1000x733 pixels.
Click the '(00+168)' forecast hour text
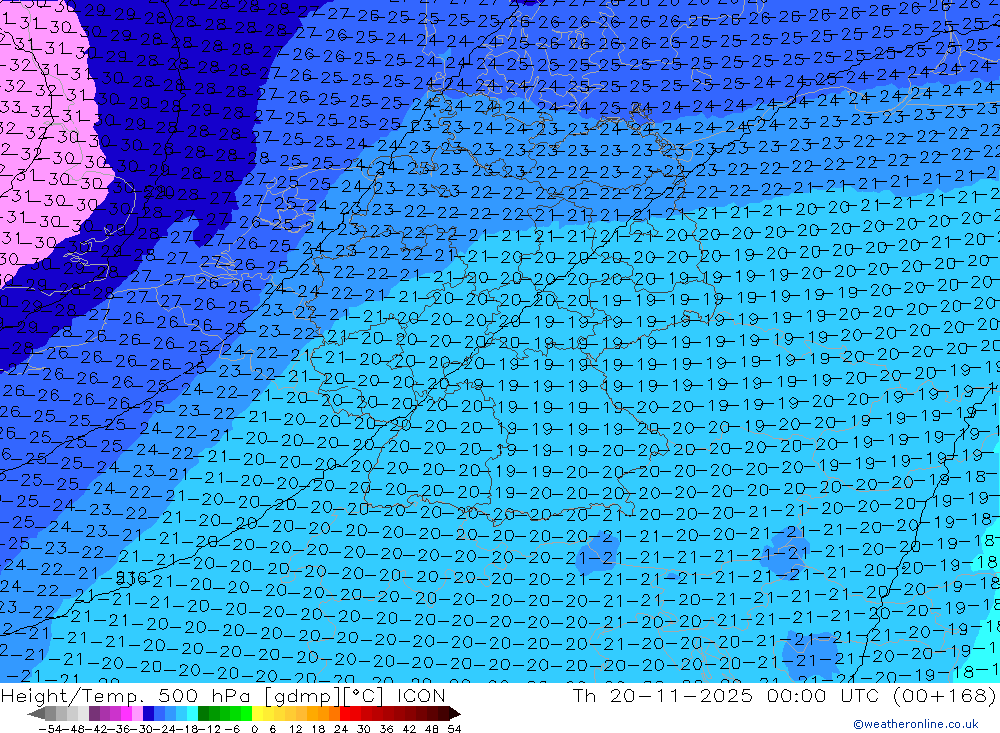click(x=945, y=695)
